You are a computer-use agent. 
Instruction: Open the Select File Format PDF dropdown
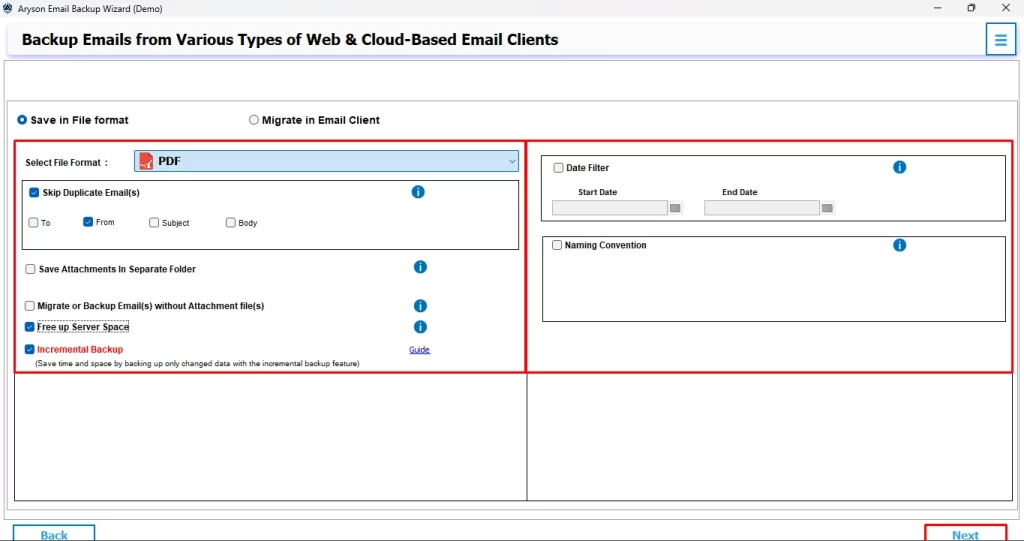327,161
